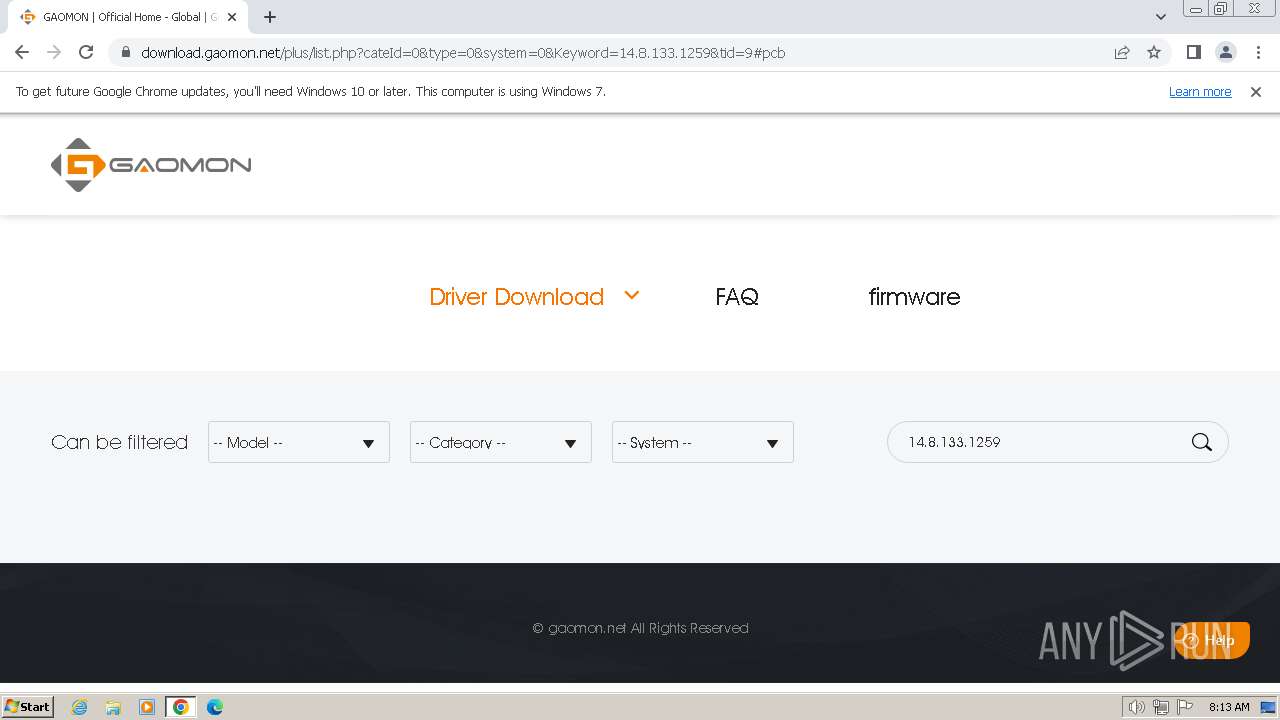The width and height of the screenshot is (1280, 720).
Task: Launch Internet Explorer from taskbar
Action: 80,707
